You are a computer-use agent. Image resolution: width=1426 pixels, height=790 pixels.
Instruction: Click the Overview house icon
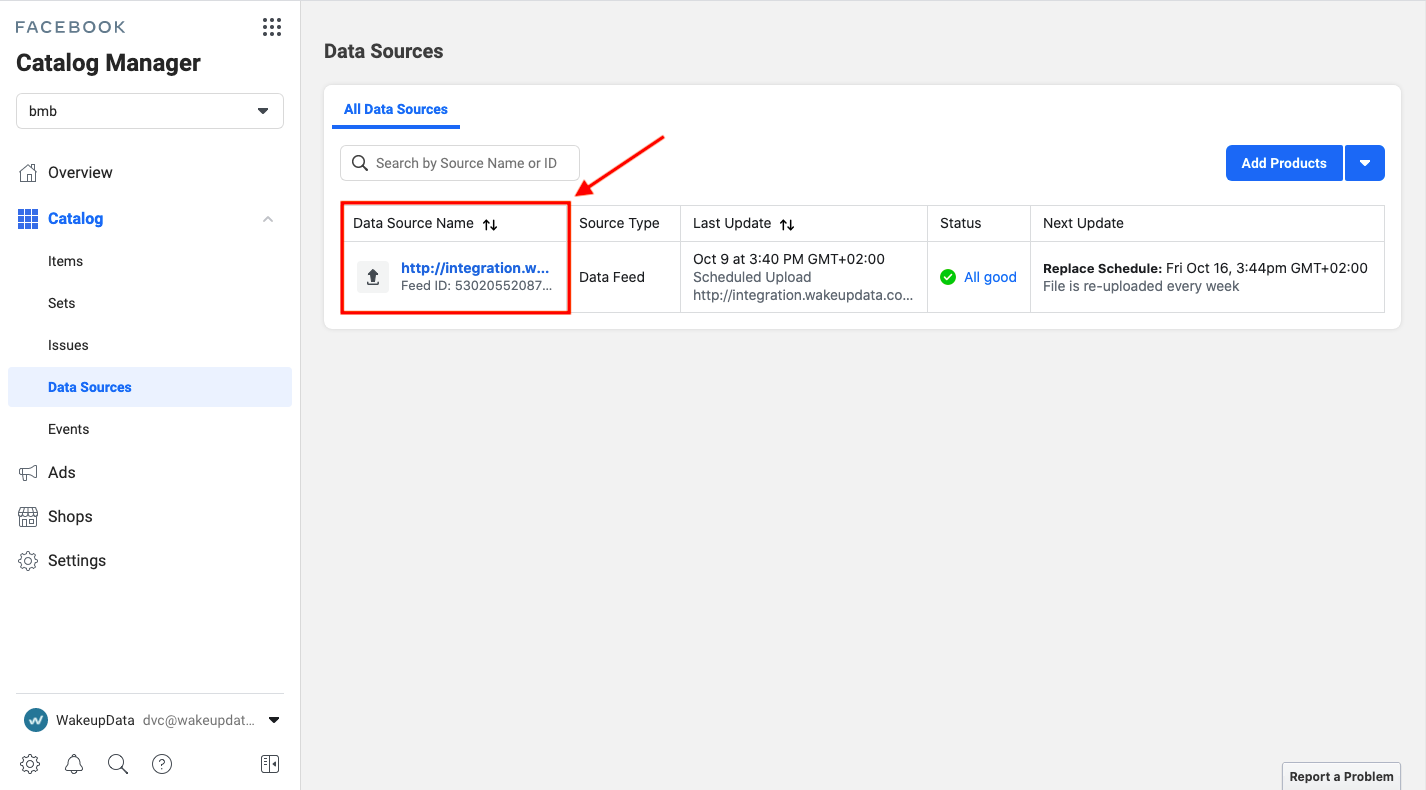tap(28, 172)
